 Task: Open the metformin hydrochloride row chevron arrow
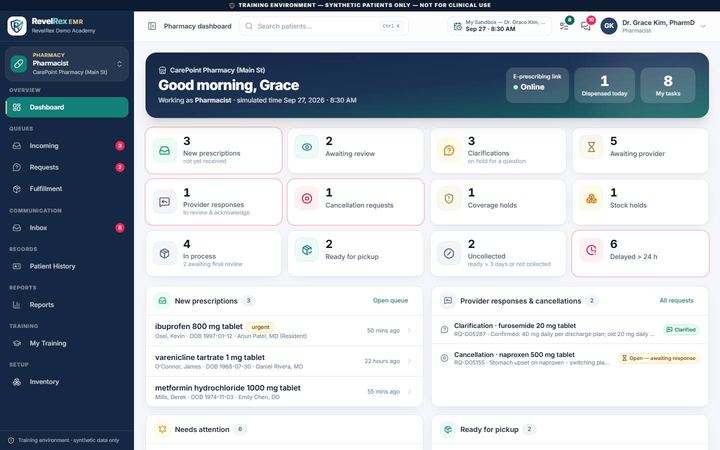pos(409,392)
